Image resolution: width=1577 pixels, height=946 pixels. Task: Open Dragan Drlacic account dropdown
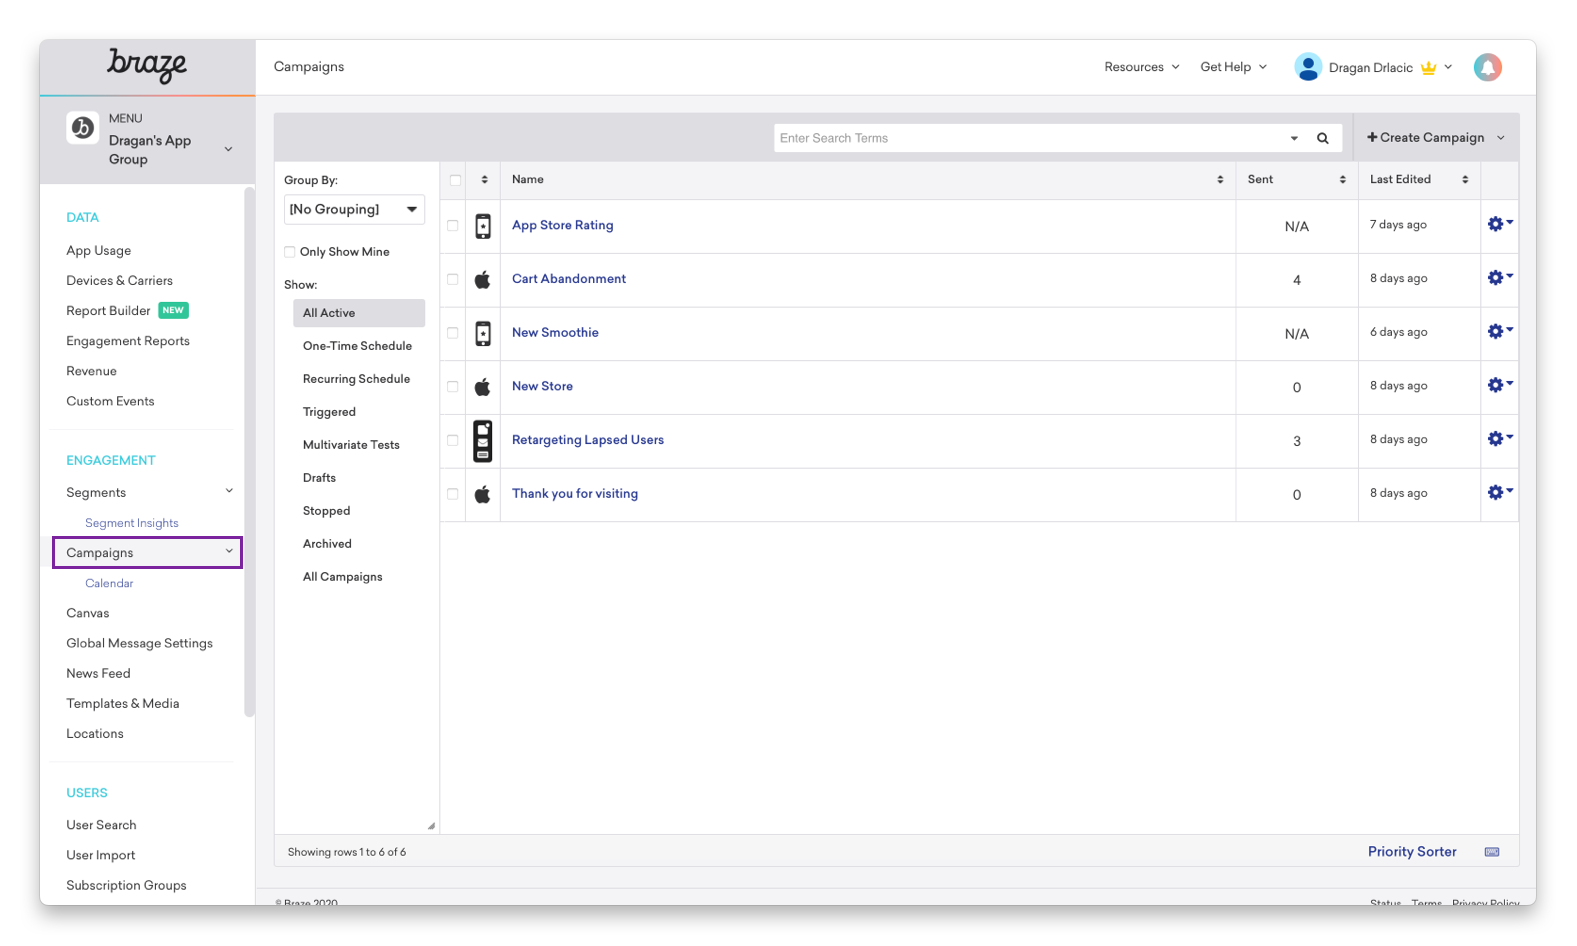(x=1448, y=67)
